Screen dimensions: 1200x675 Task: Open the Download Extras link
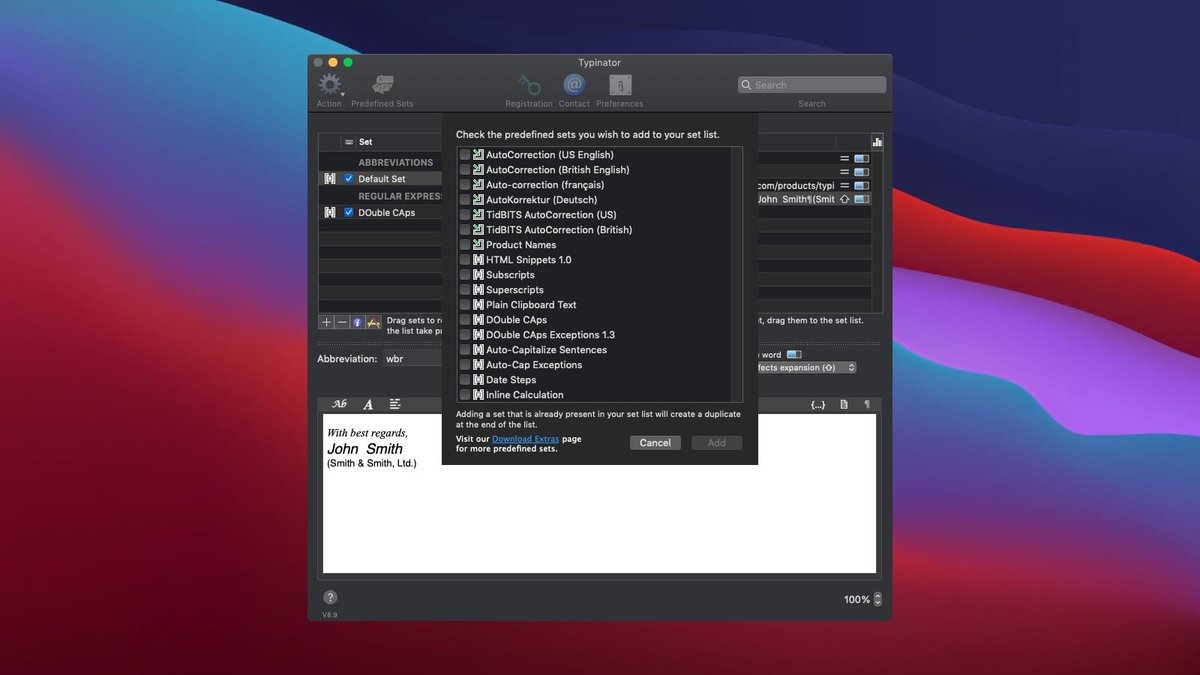click(x=526, y=439)
